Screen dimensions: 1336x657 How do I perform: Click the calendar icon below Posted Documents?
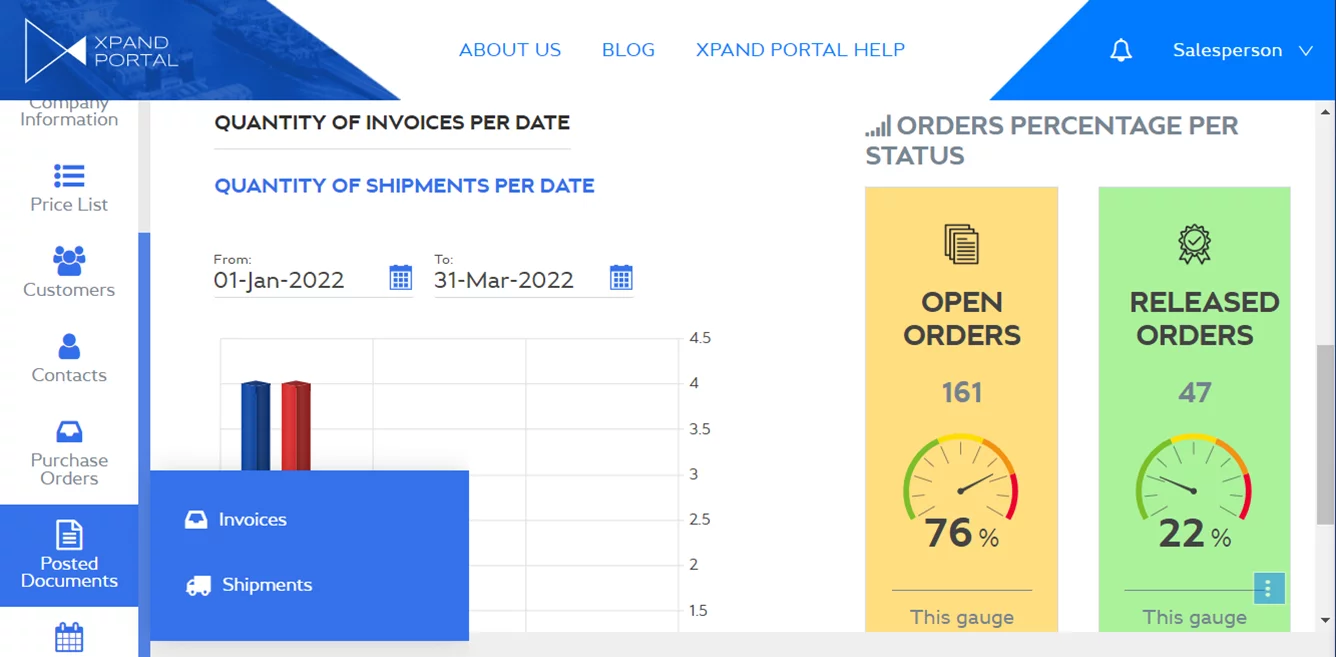(69, 637)
